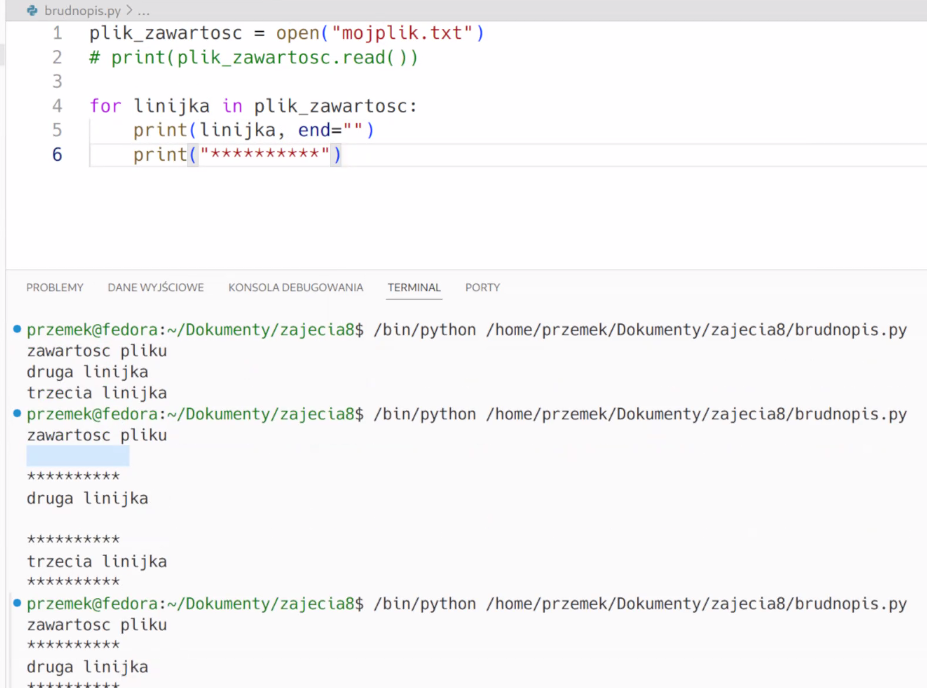Click the Python file icon in the breadcrumb
The image size is (927, 688).
pyautogui.click(x=33, y=11)
